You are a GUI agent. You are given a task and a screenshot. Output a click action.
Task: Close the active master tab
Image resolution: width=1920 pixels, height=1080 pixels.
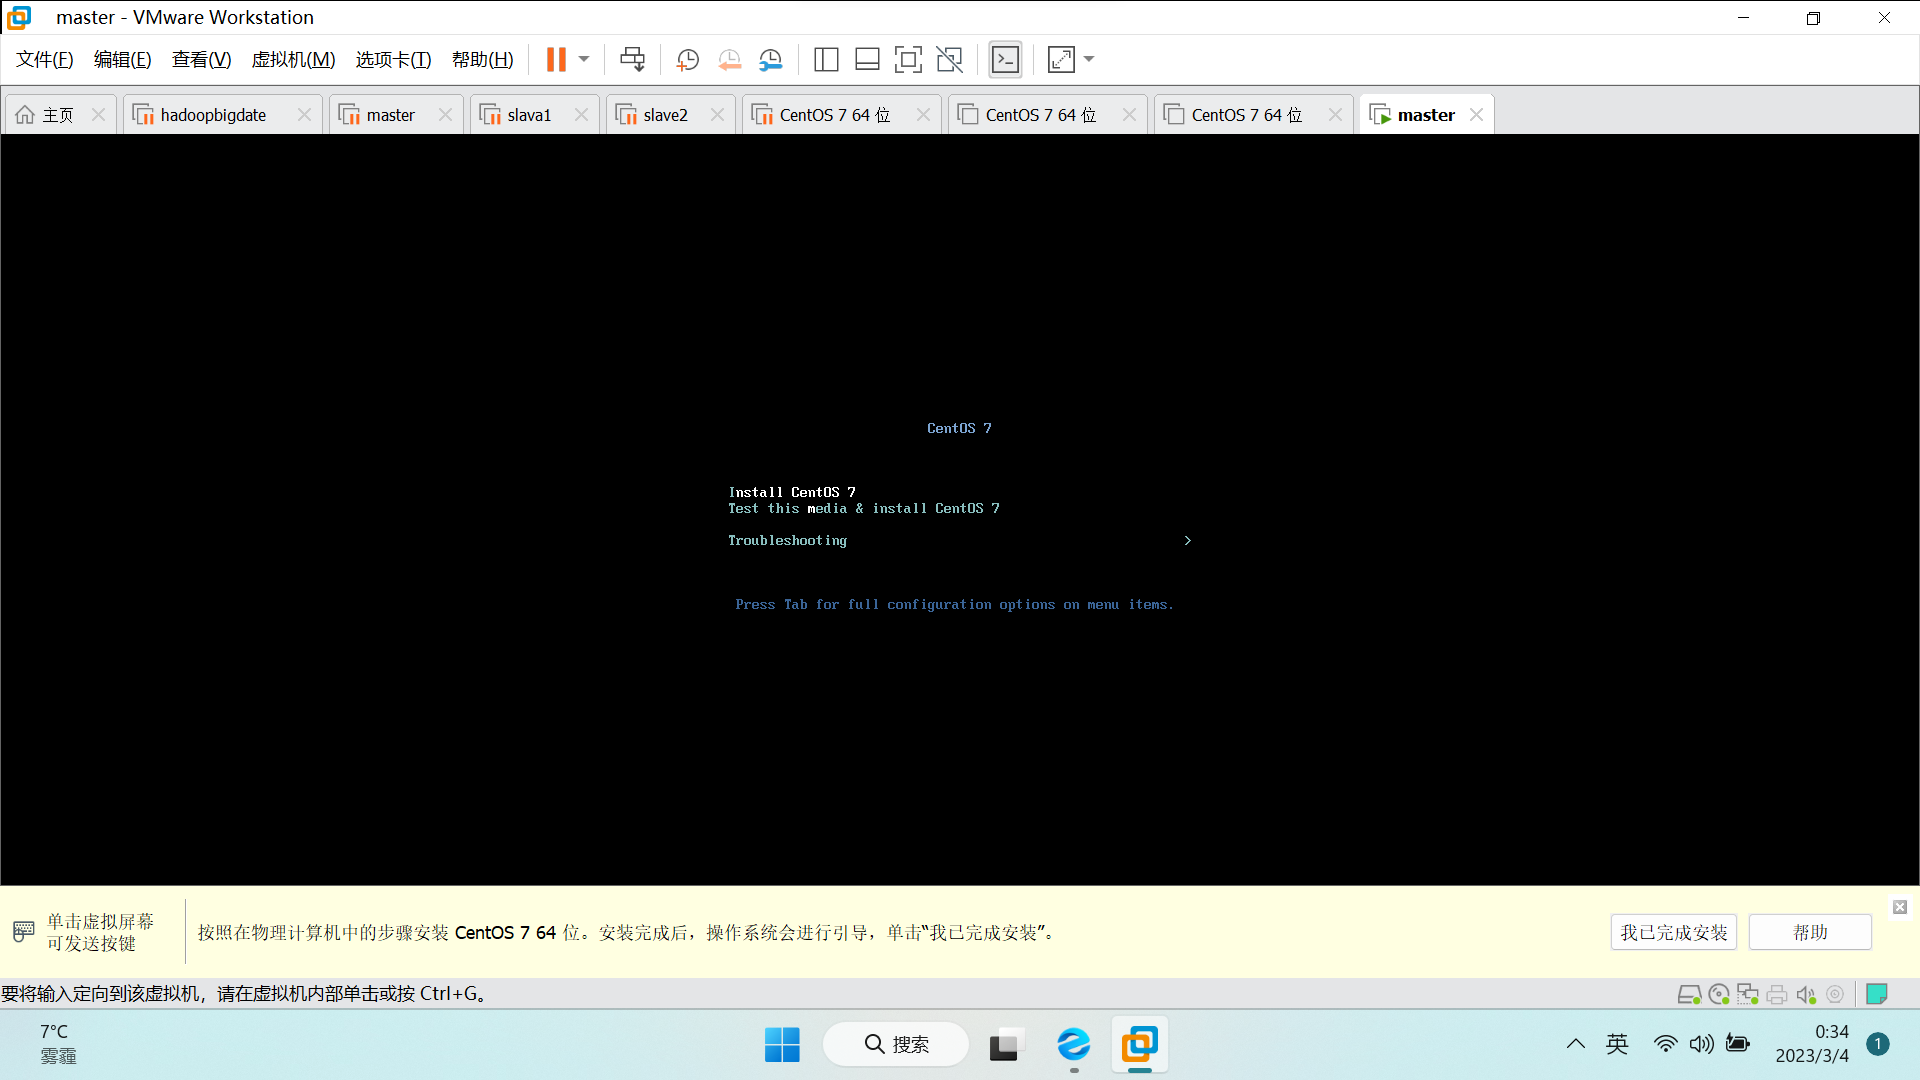1476,115
